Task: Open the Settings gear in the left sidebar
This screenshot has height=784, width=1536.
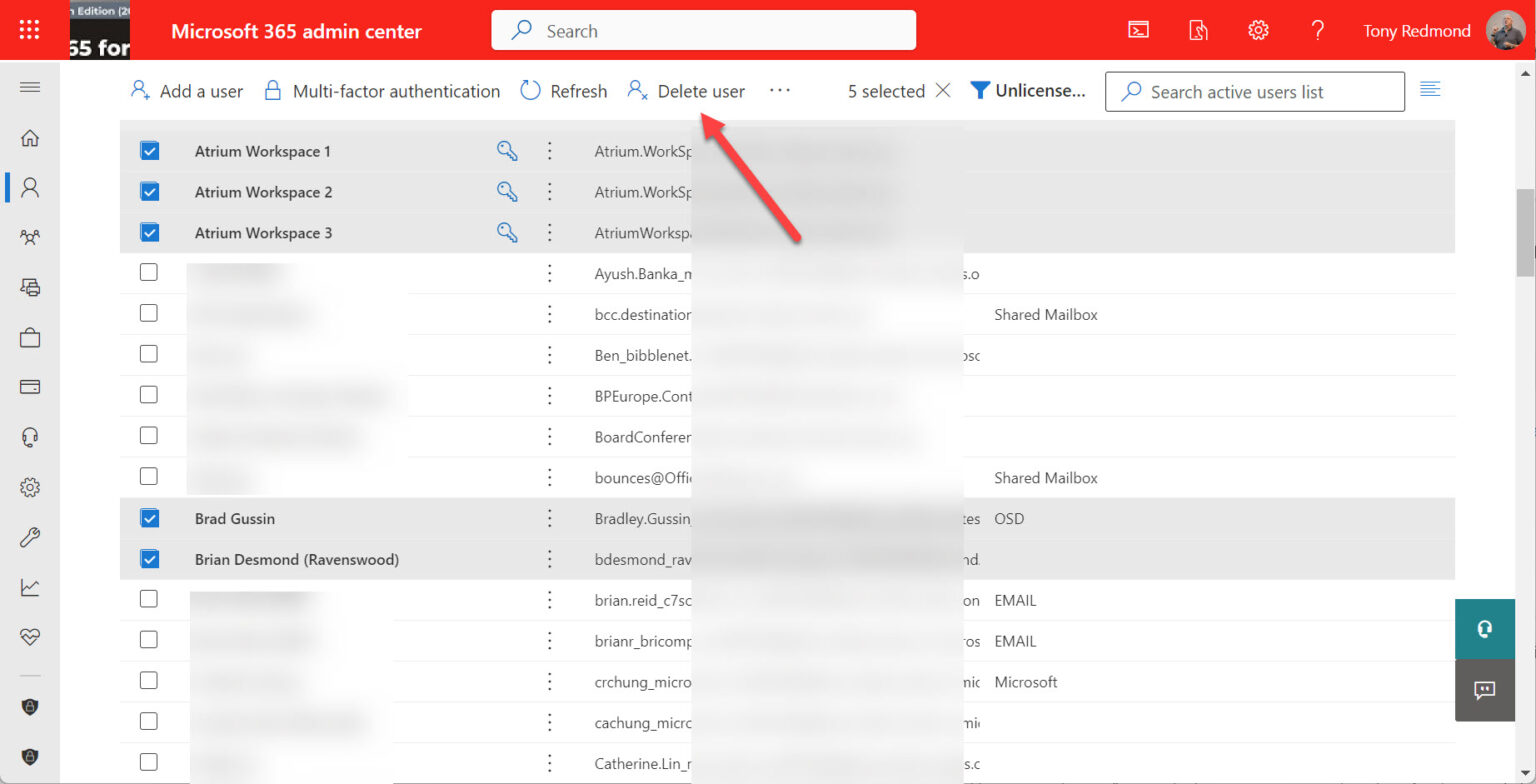Action: (30, 487)
